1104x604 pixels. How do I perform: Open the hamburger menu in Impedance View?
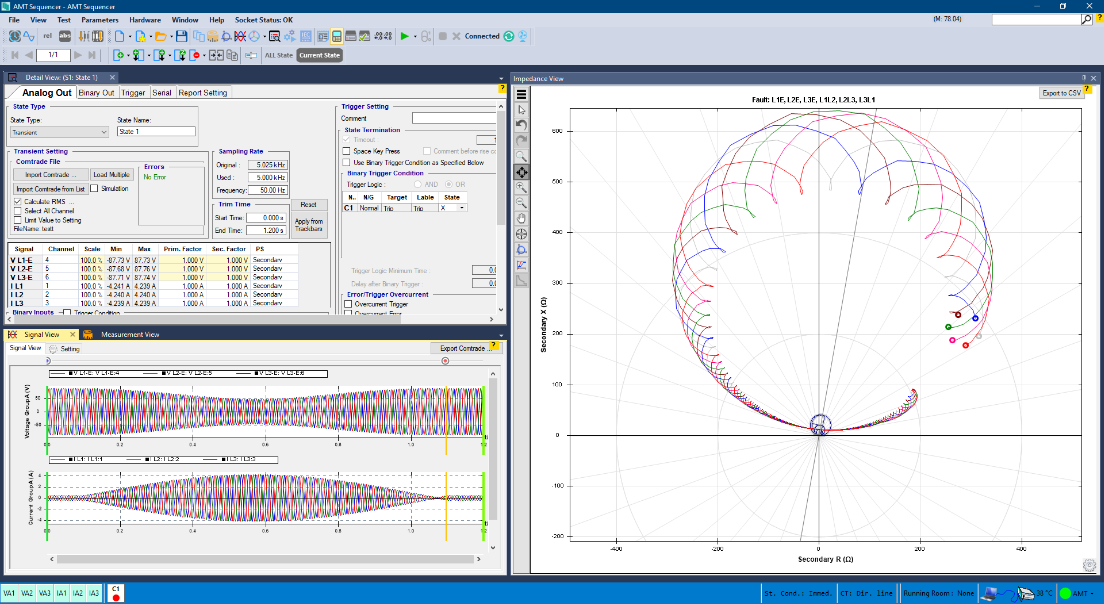click(522, 94)
